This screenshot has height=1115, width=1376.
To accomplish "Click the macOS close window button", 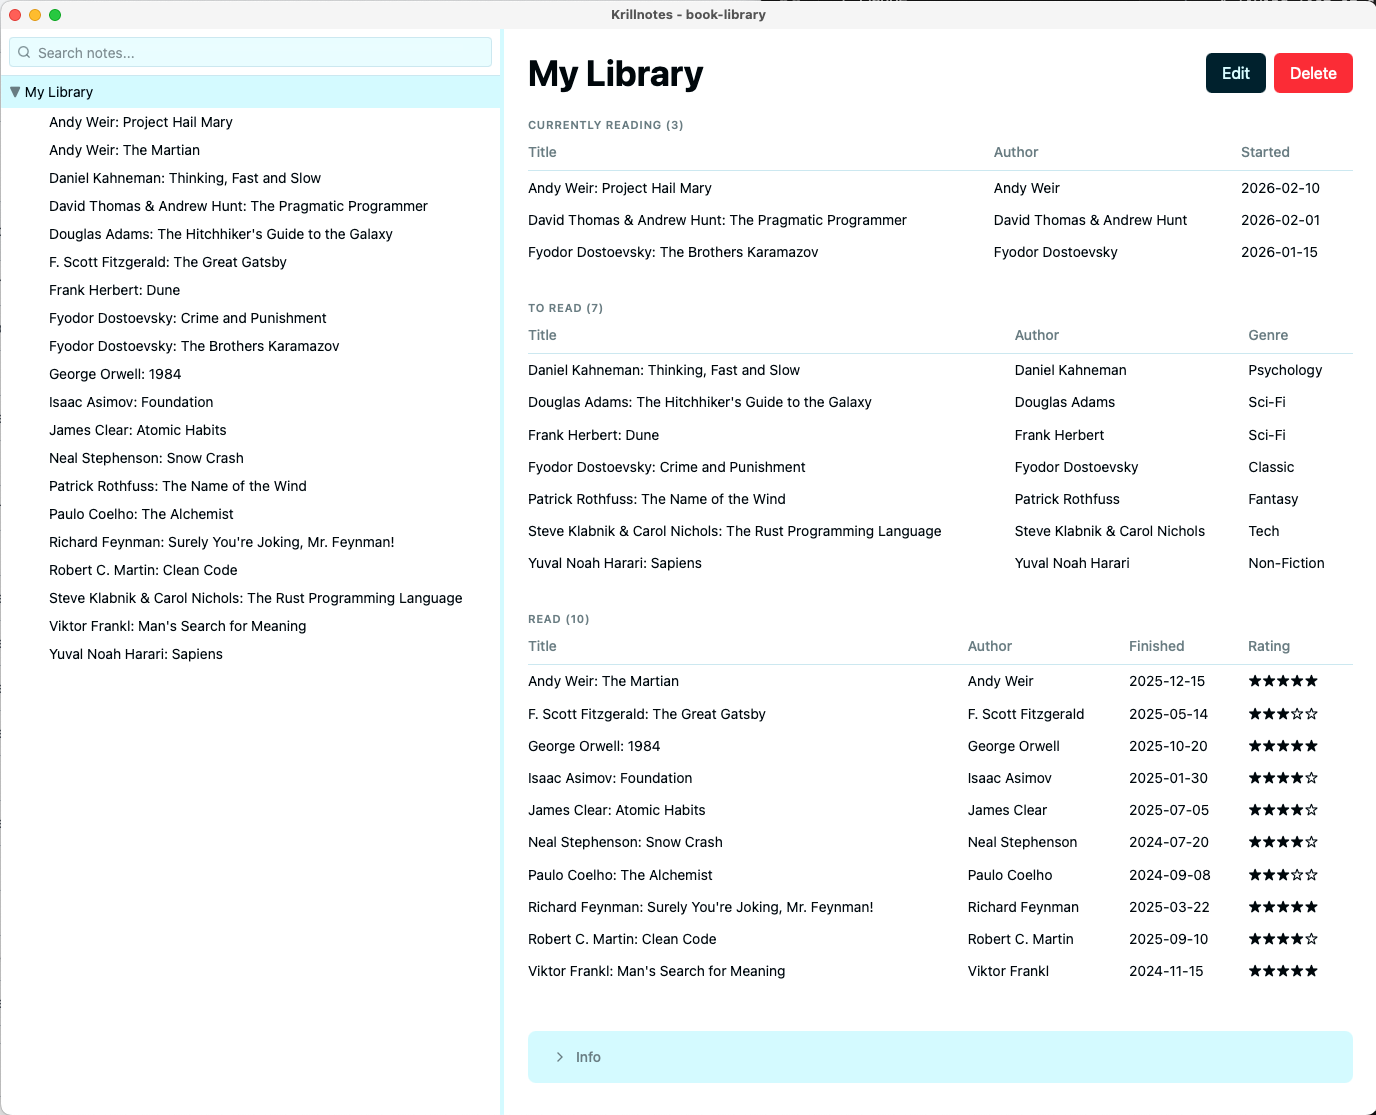I will pos(15,15).
